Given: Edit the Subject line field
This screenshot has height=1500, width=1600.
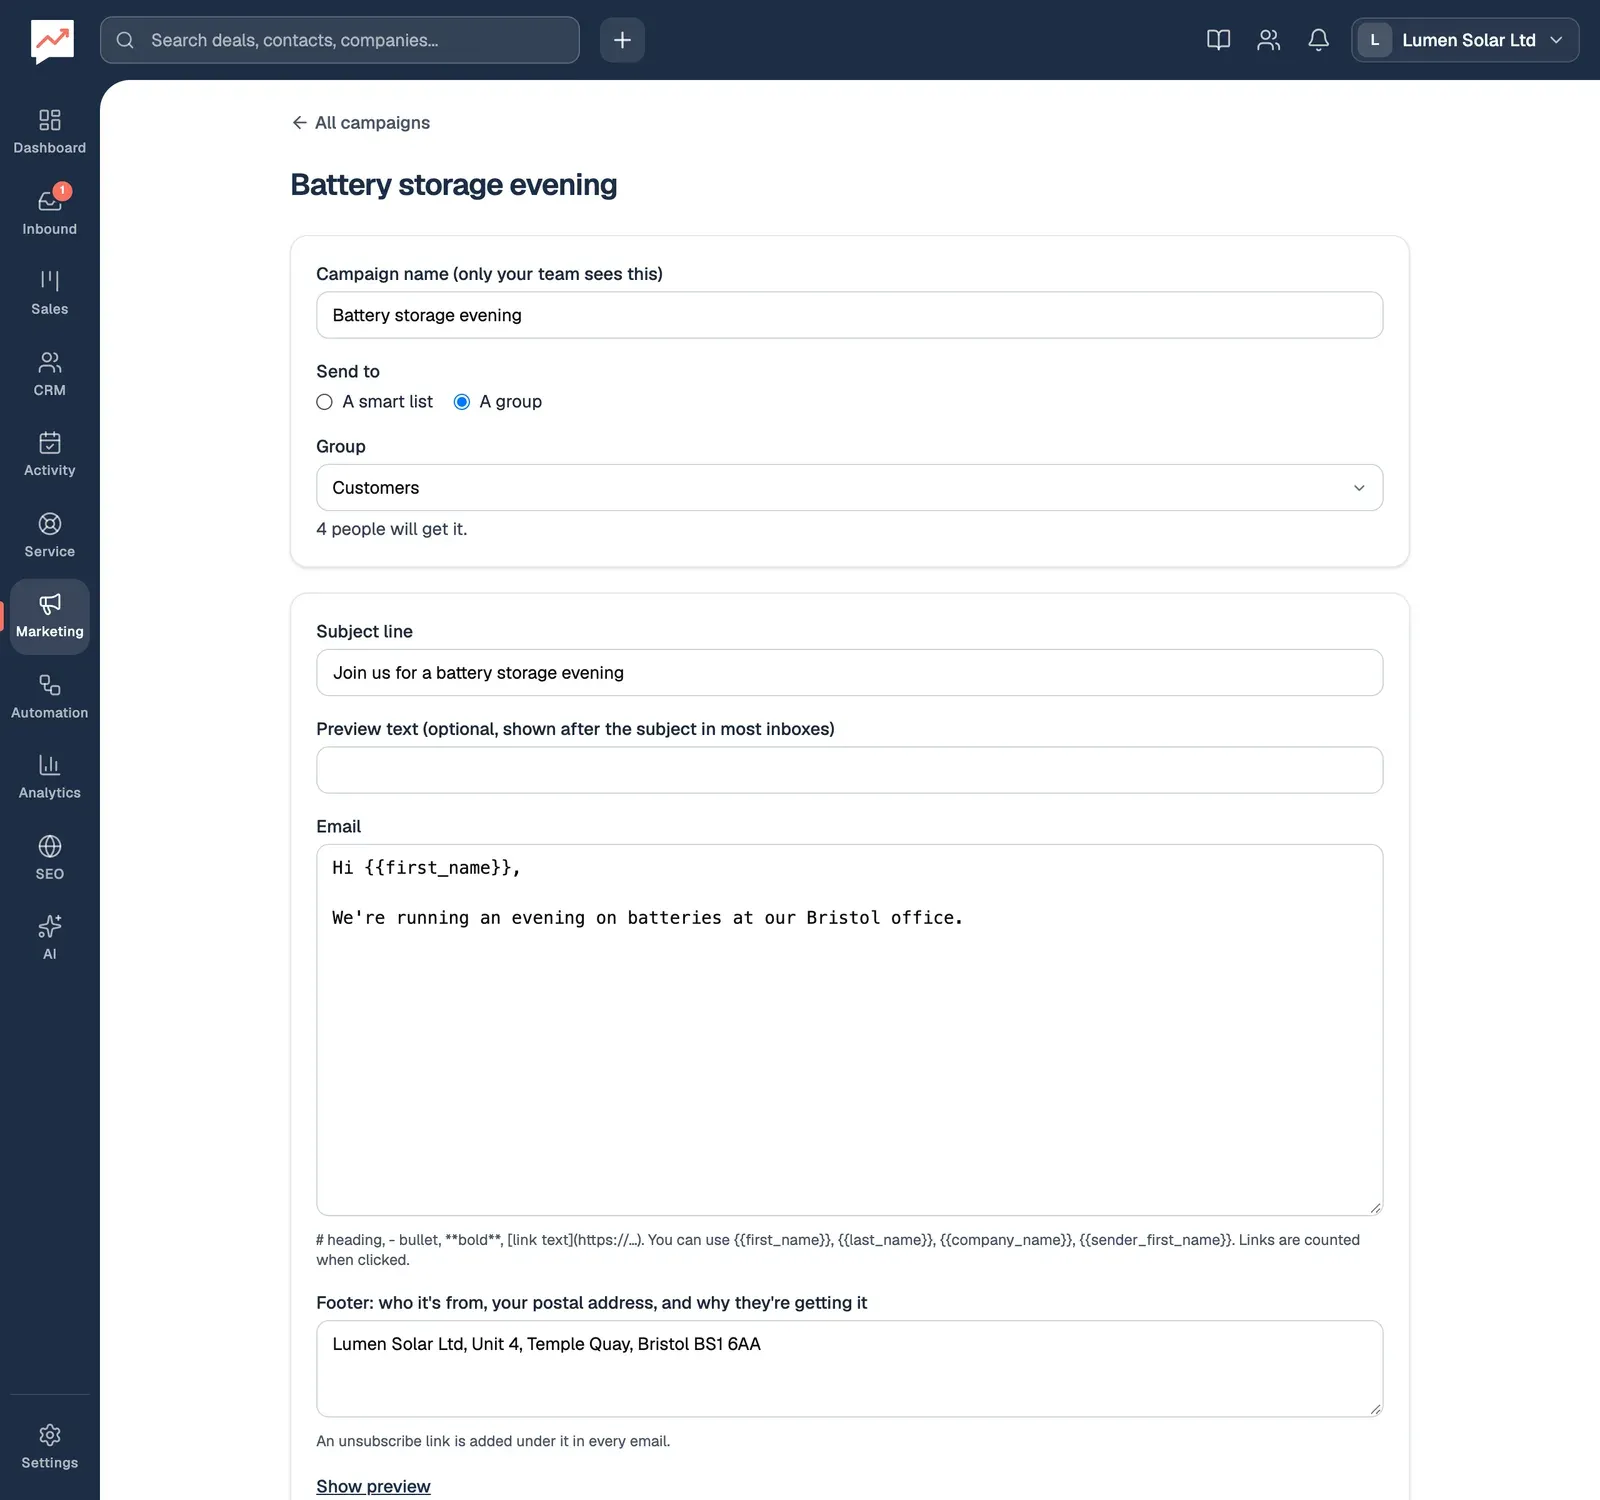Looking at the screenshot, I should pos(849,673).
